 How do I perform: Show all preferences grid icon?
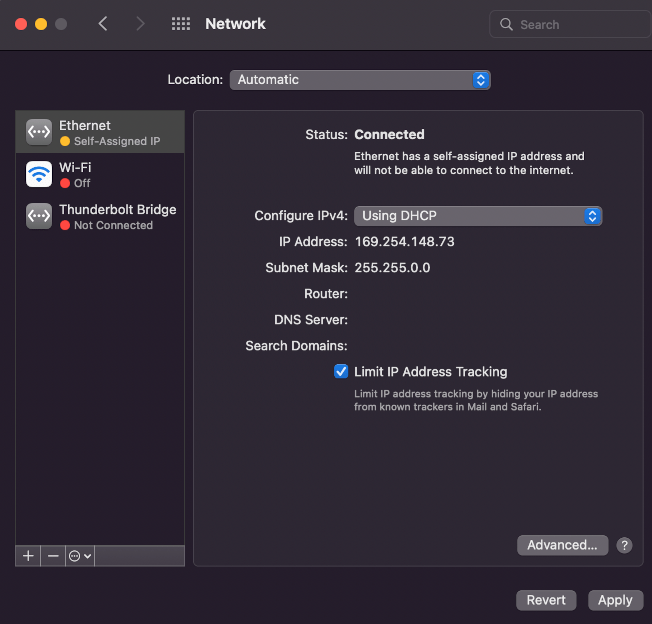(x=181, y=24)
